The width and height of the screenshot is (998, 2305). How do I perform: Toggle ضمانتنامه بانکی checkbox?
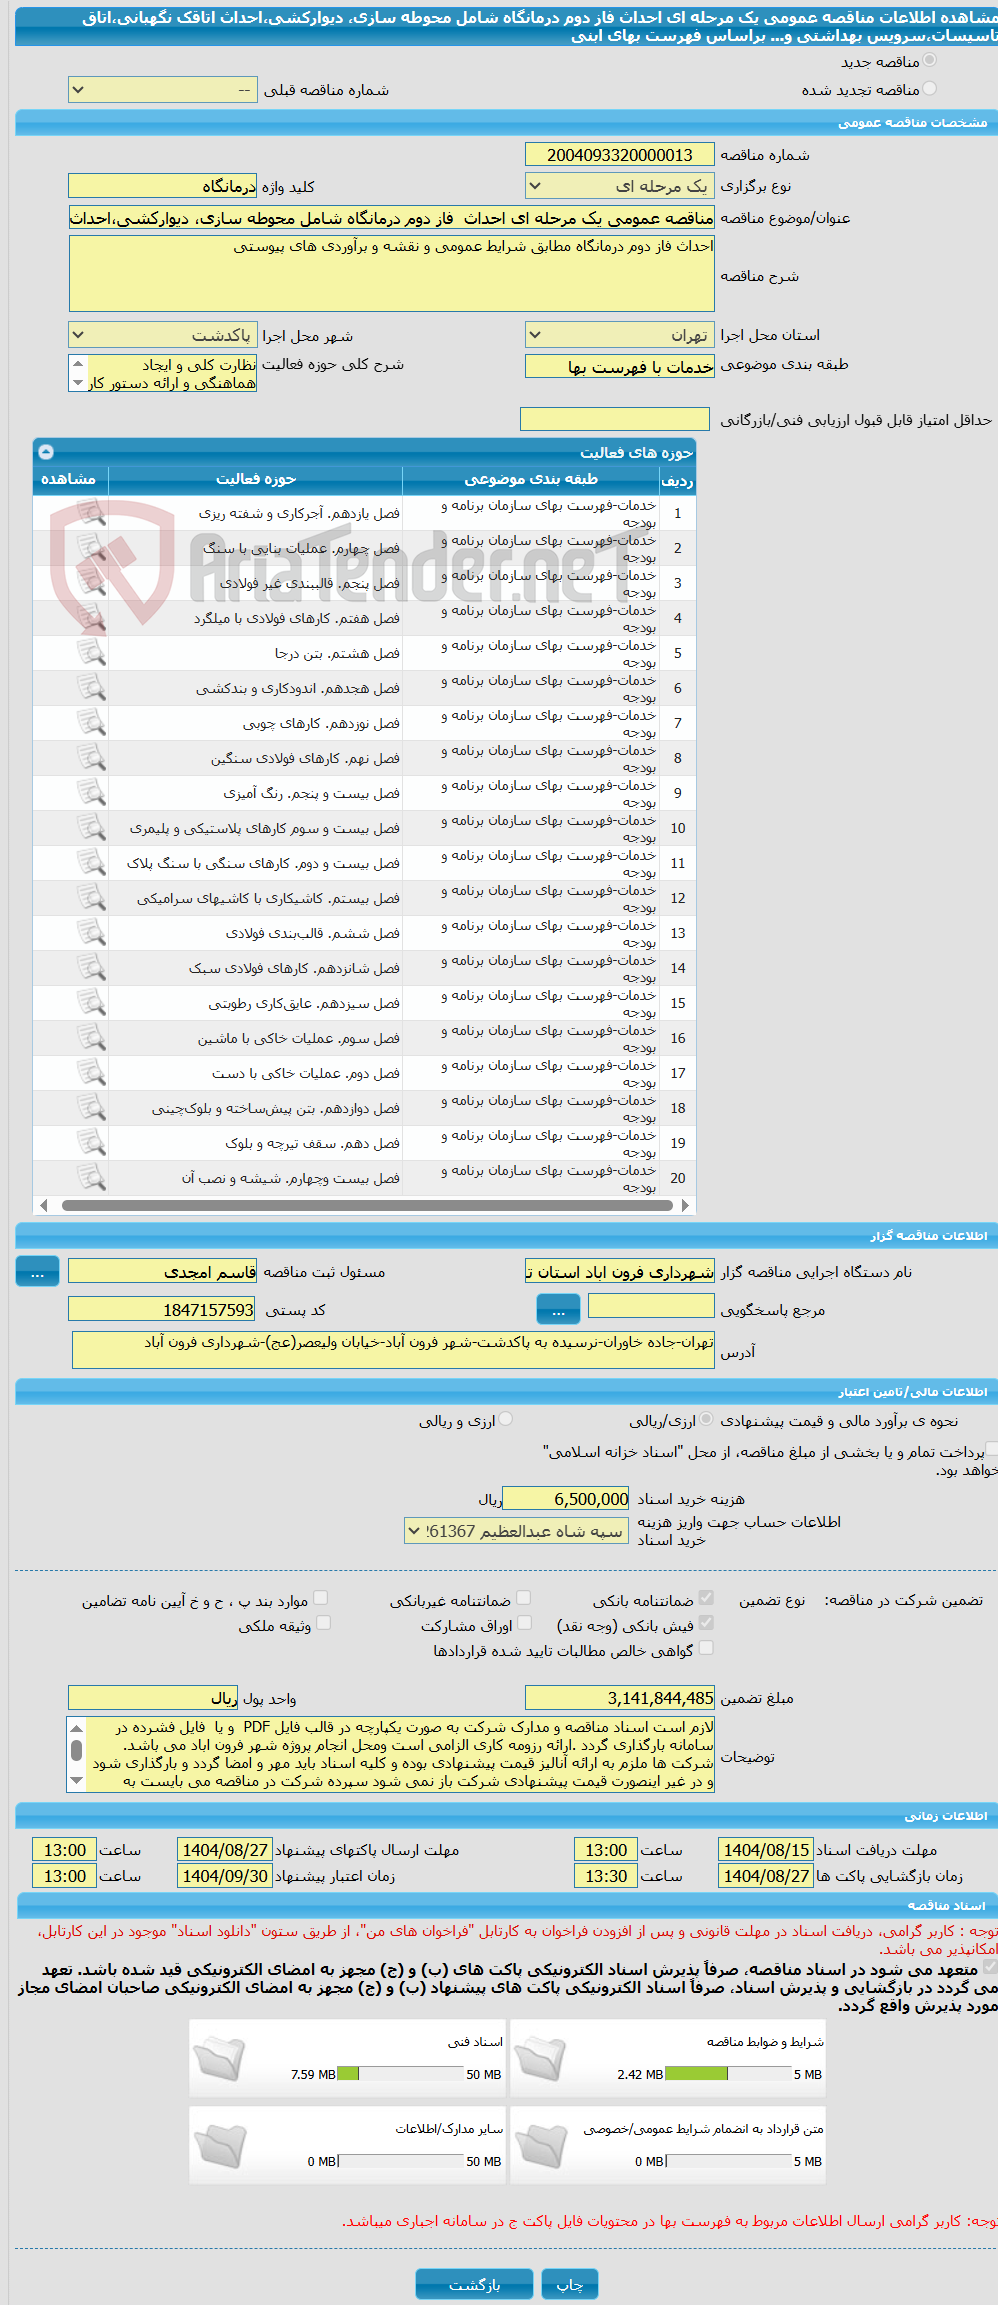click(706, 1598)
